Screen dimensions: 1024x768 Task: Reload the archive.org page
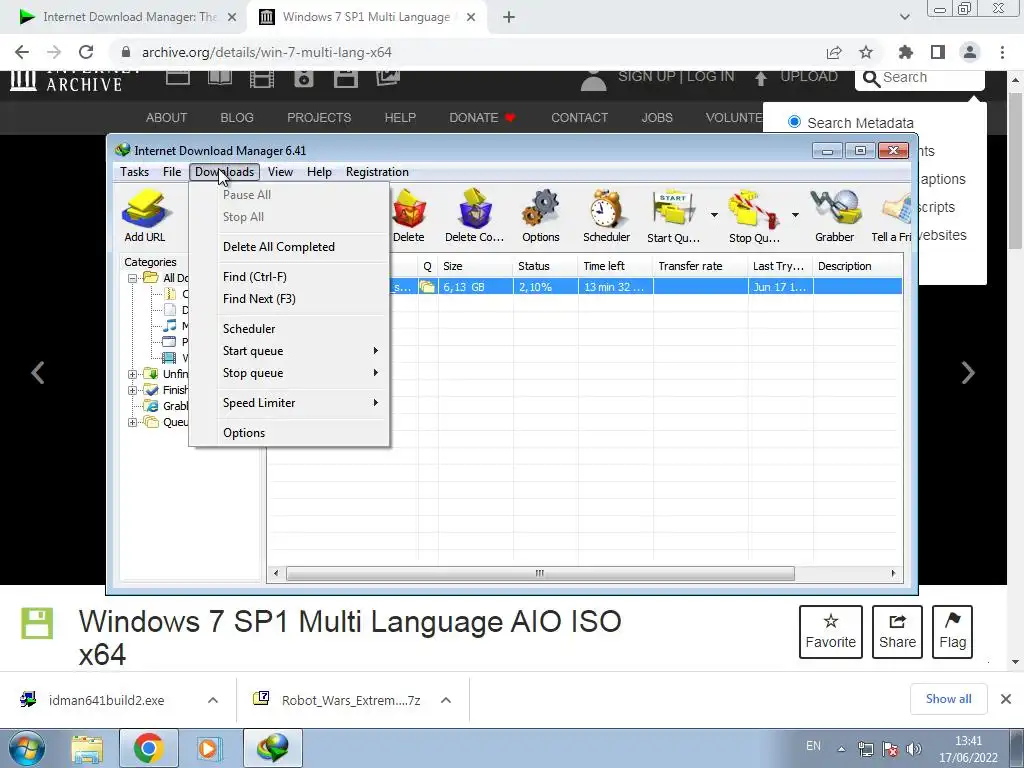(86, 52)
